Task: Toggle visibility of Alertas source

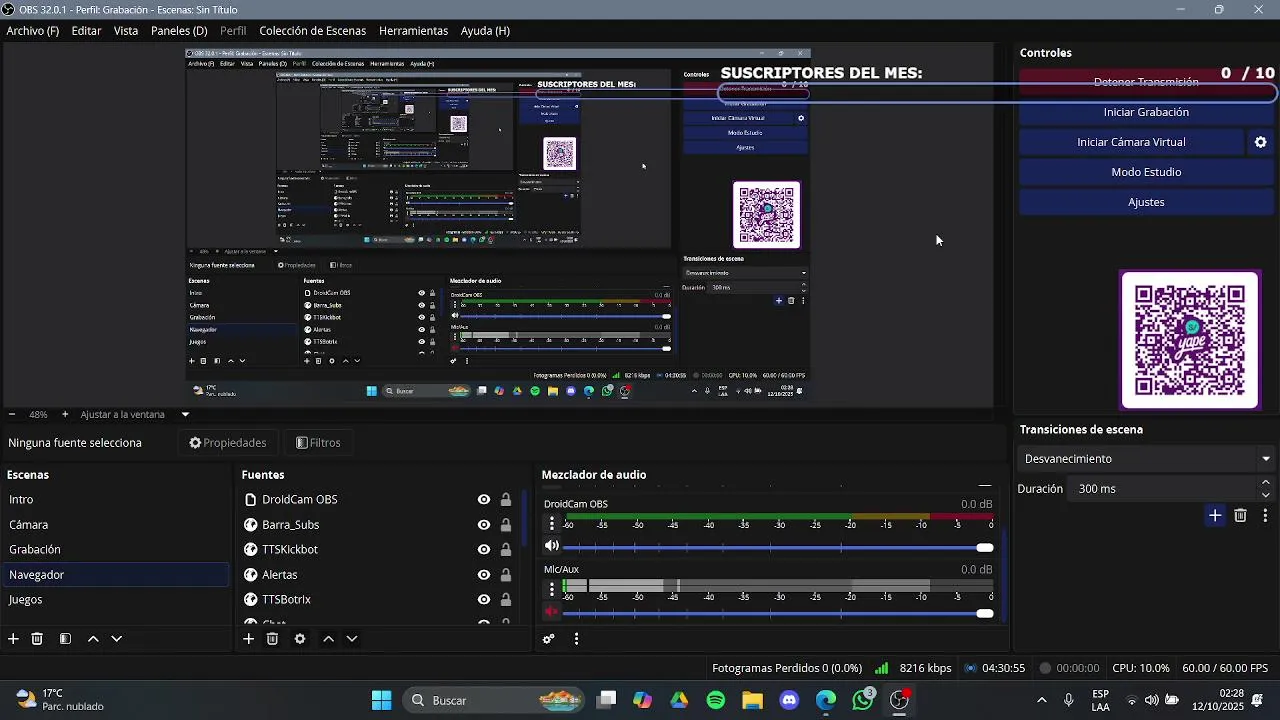Action: pyautogui.click(x=484, y=575)
